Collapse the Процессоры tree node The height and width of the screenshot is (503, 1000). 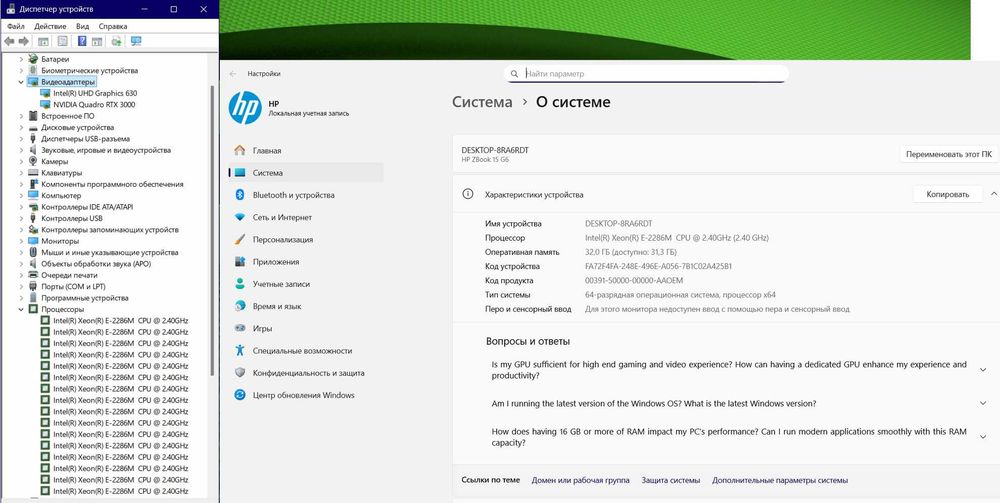pyautogui.click(x=21, y=310)
